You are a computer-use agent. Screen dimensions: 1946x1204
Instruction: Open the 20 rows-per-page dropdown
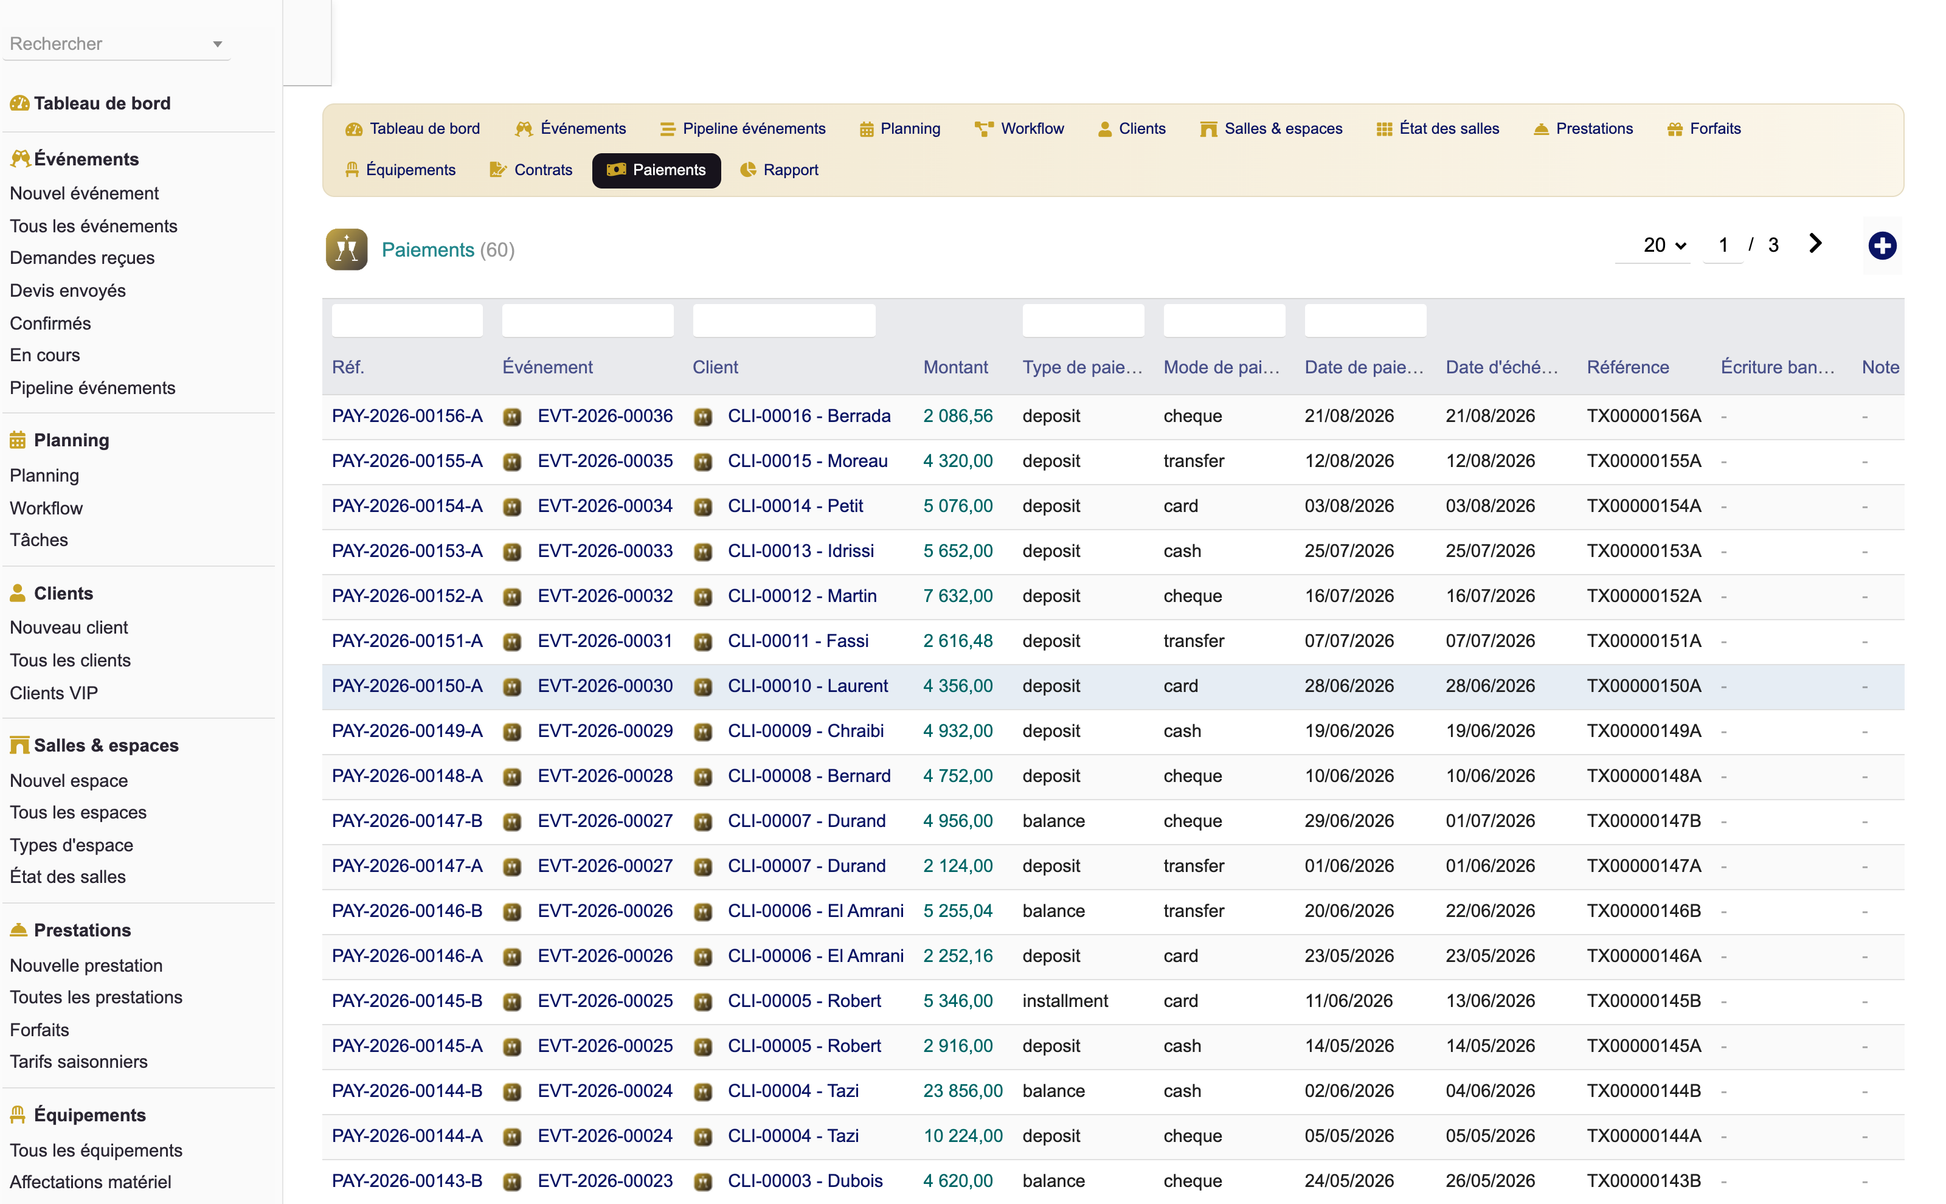tap(1664, 245)
